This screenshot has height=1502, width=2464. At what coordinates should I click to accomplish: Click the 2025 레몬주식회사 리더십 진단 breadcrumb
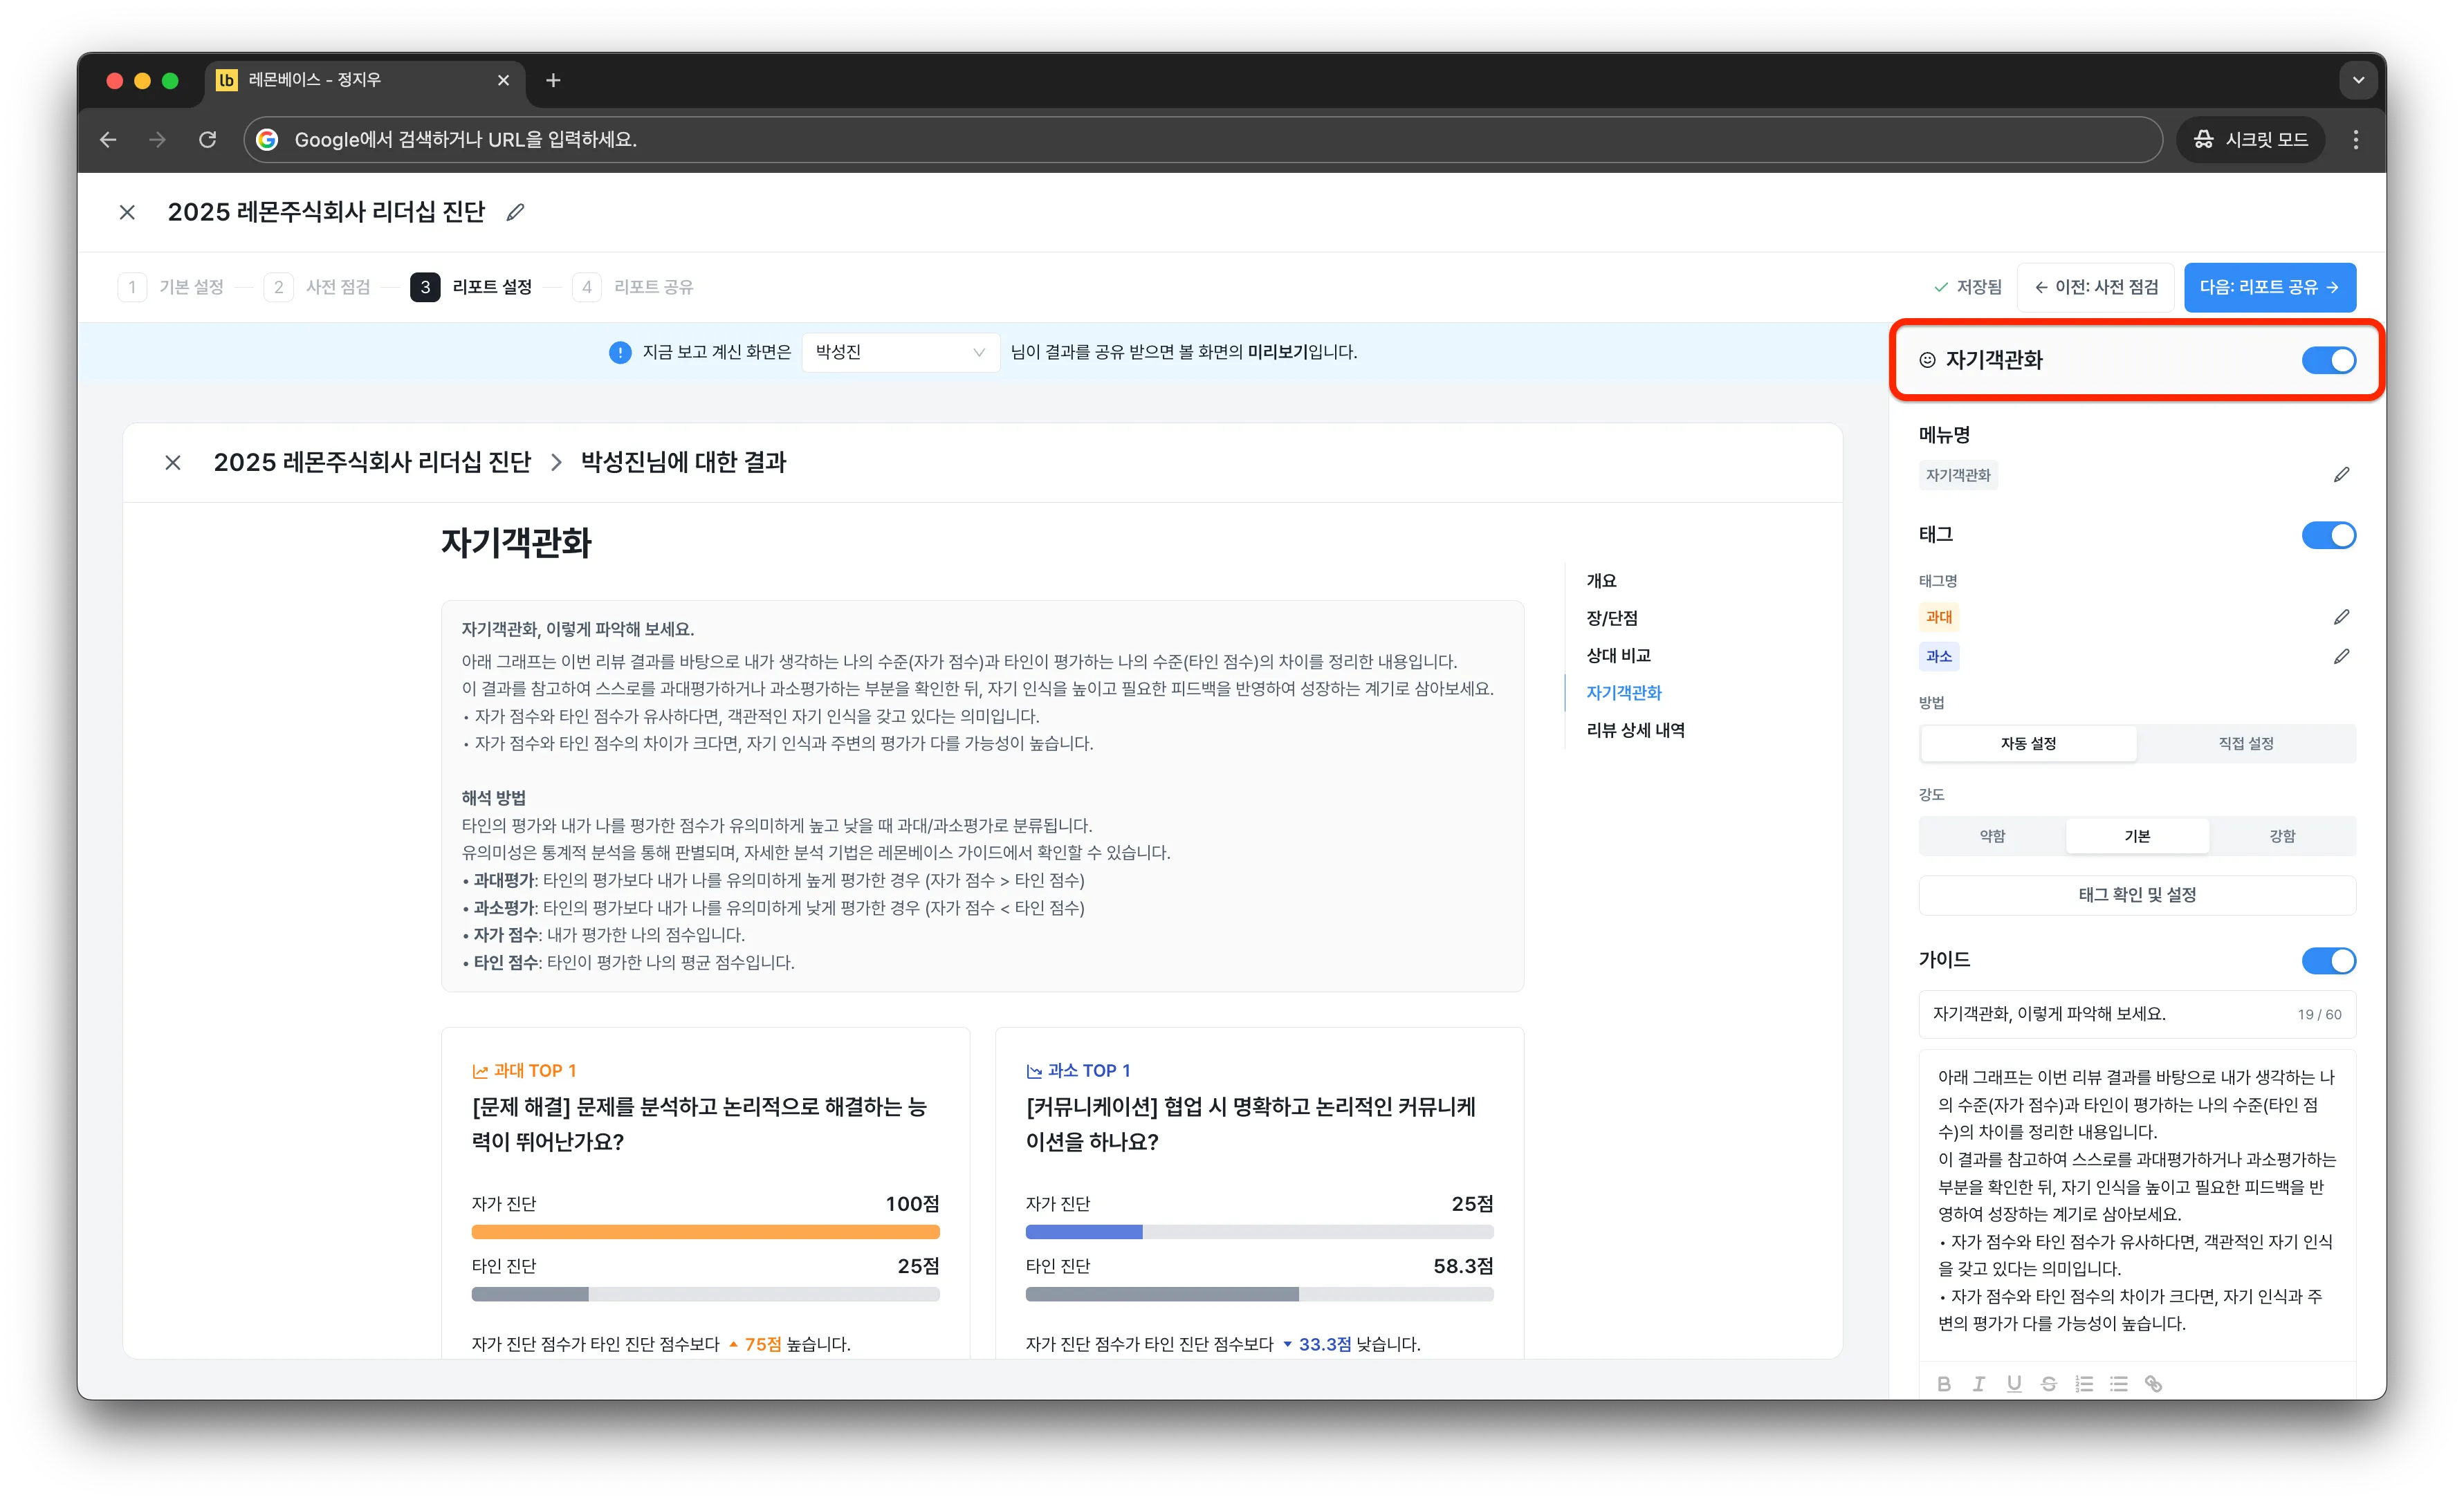[x=372, y=462]
